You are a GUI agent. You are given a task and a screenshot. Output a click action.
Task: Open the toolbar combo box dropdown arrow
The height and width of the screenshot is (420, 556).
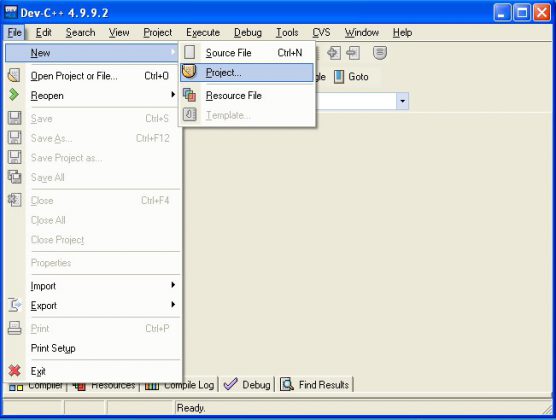click(x=402, y=101)
